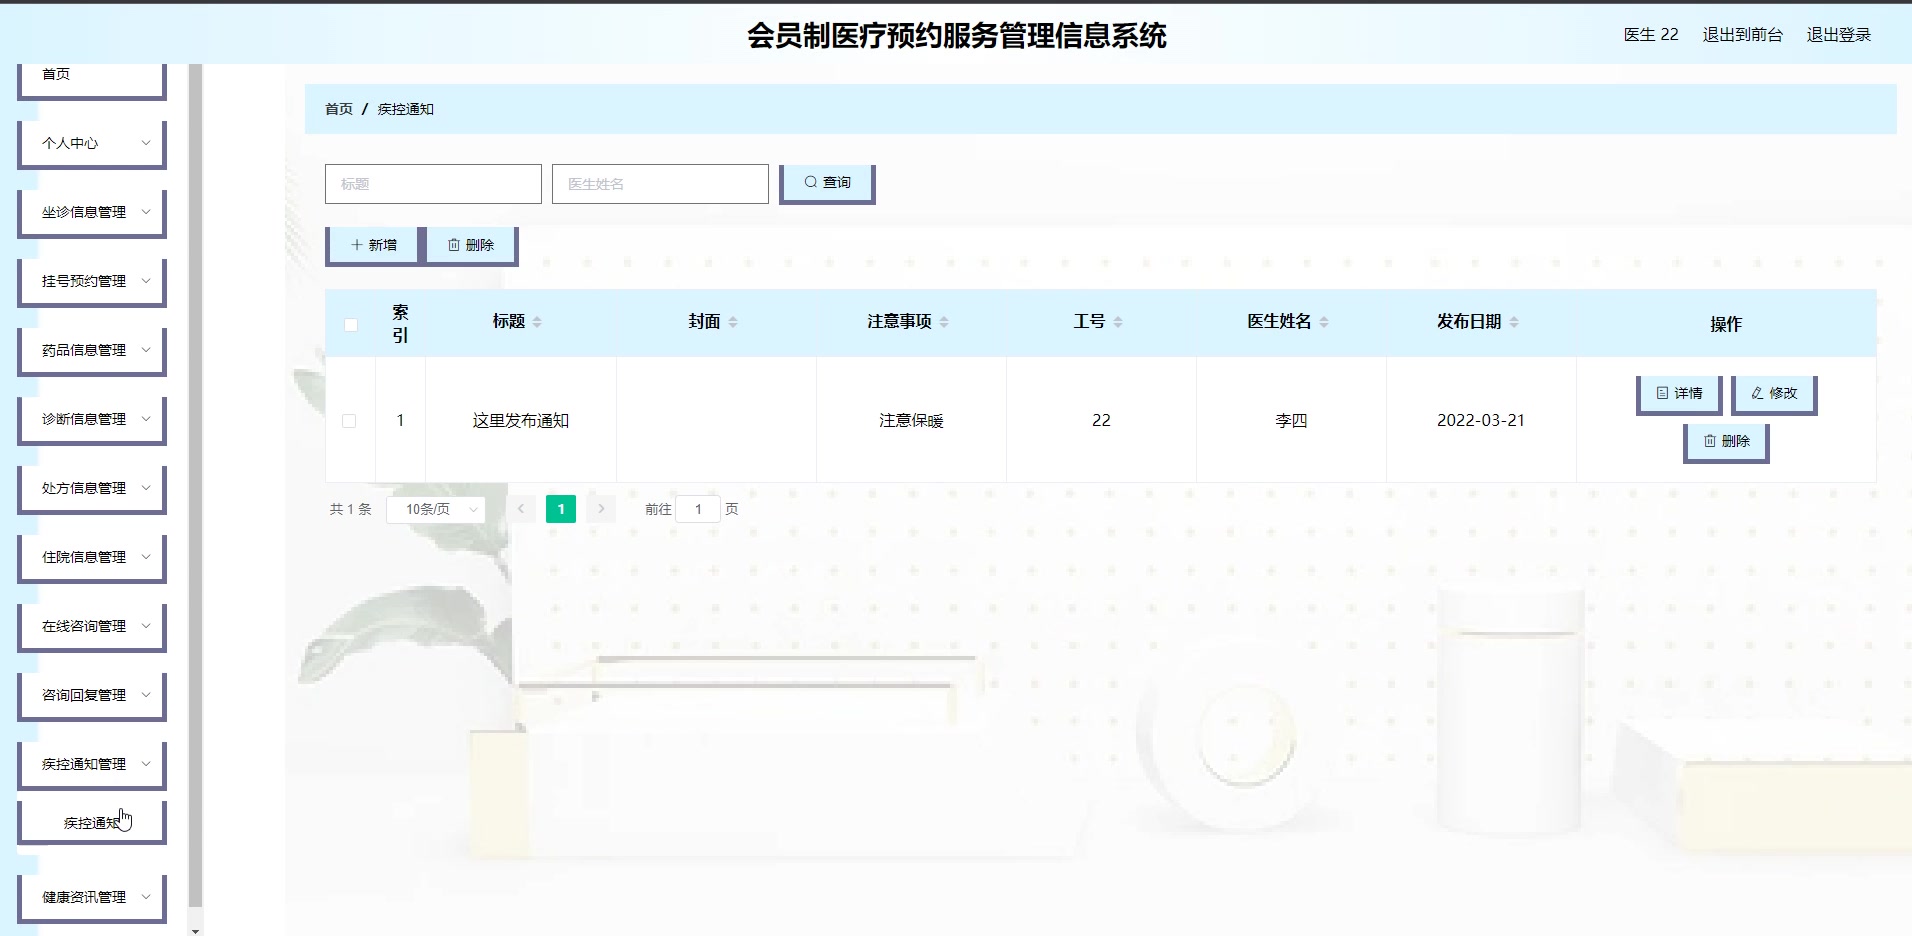Click the 删除 batch delete icon
The image size is (1912, 936).
pos(470,244)
